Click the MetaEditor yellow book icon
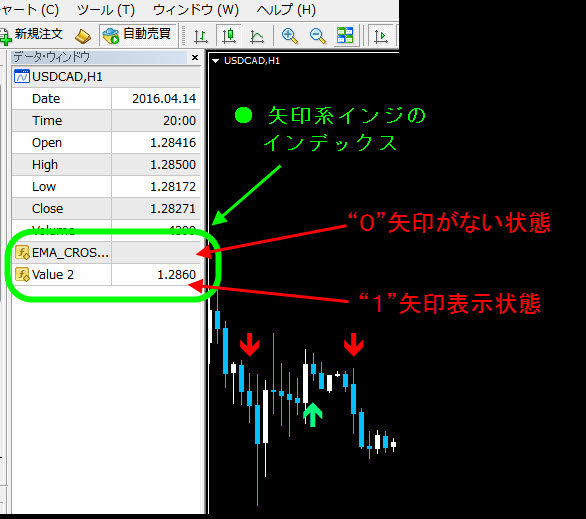 tap(83, 36)
